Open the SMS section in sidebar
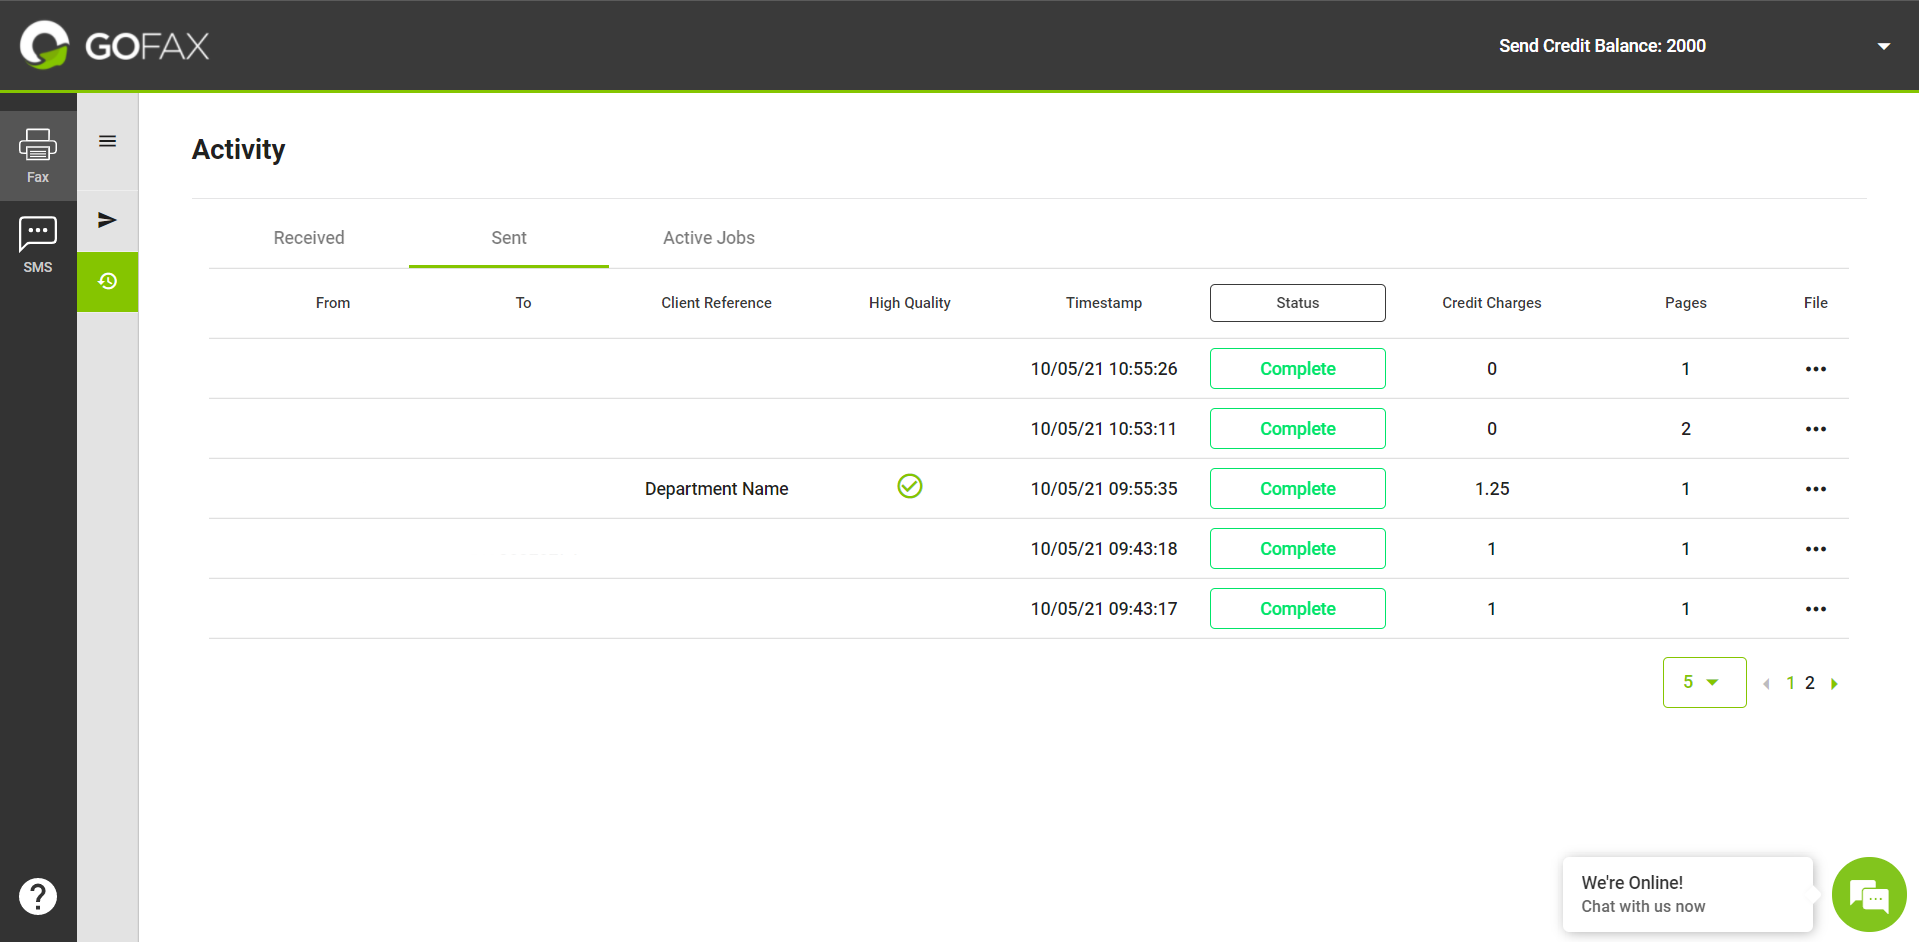The image size is (1919, 942). (x=38, y=246)
